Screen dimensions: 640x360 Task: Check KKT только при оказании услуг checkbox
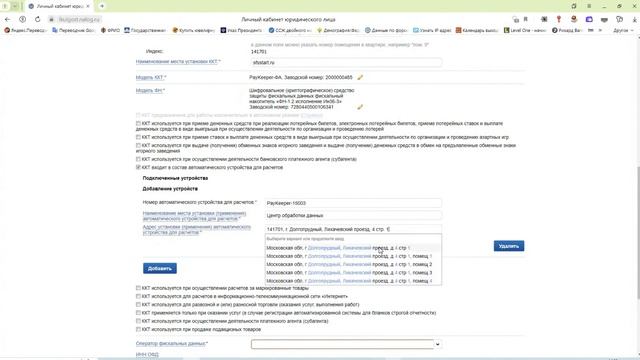click(138, 313)
